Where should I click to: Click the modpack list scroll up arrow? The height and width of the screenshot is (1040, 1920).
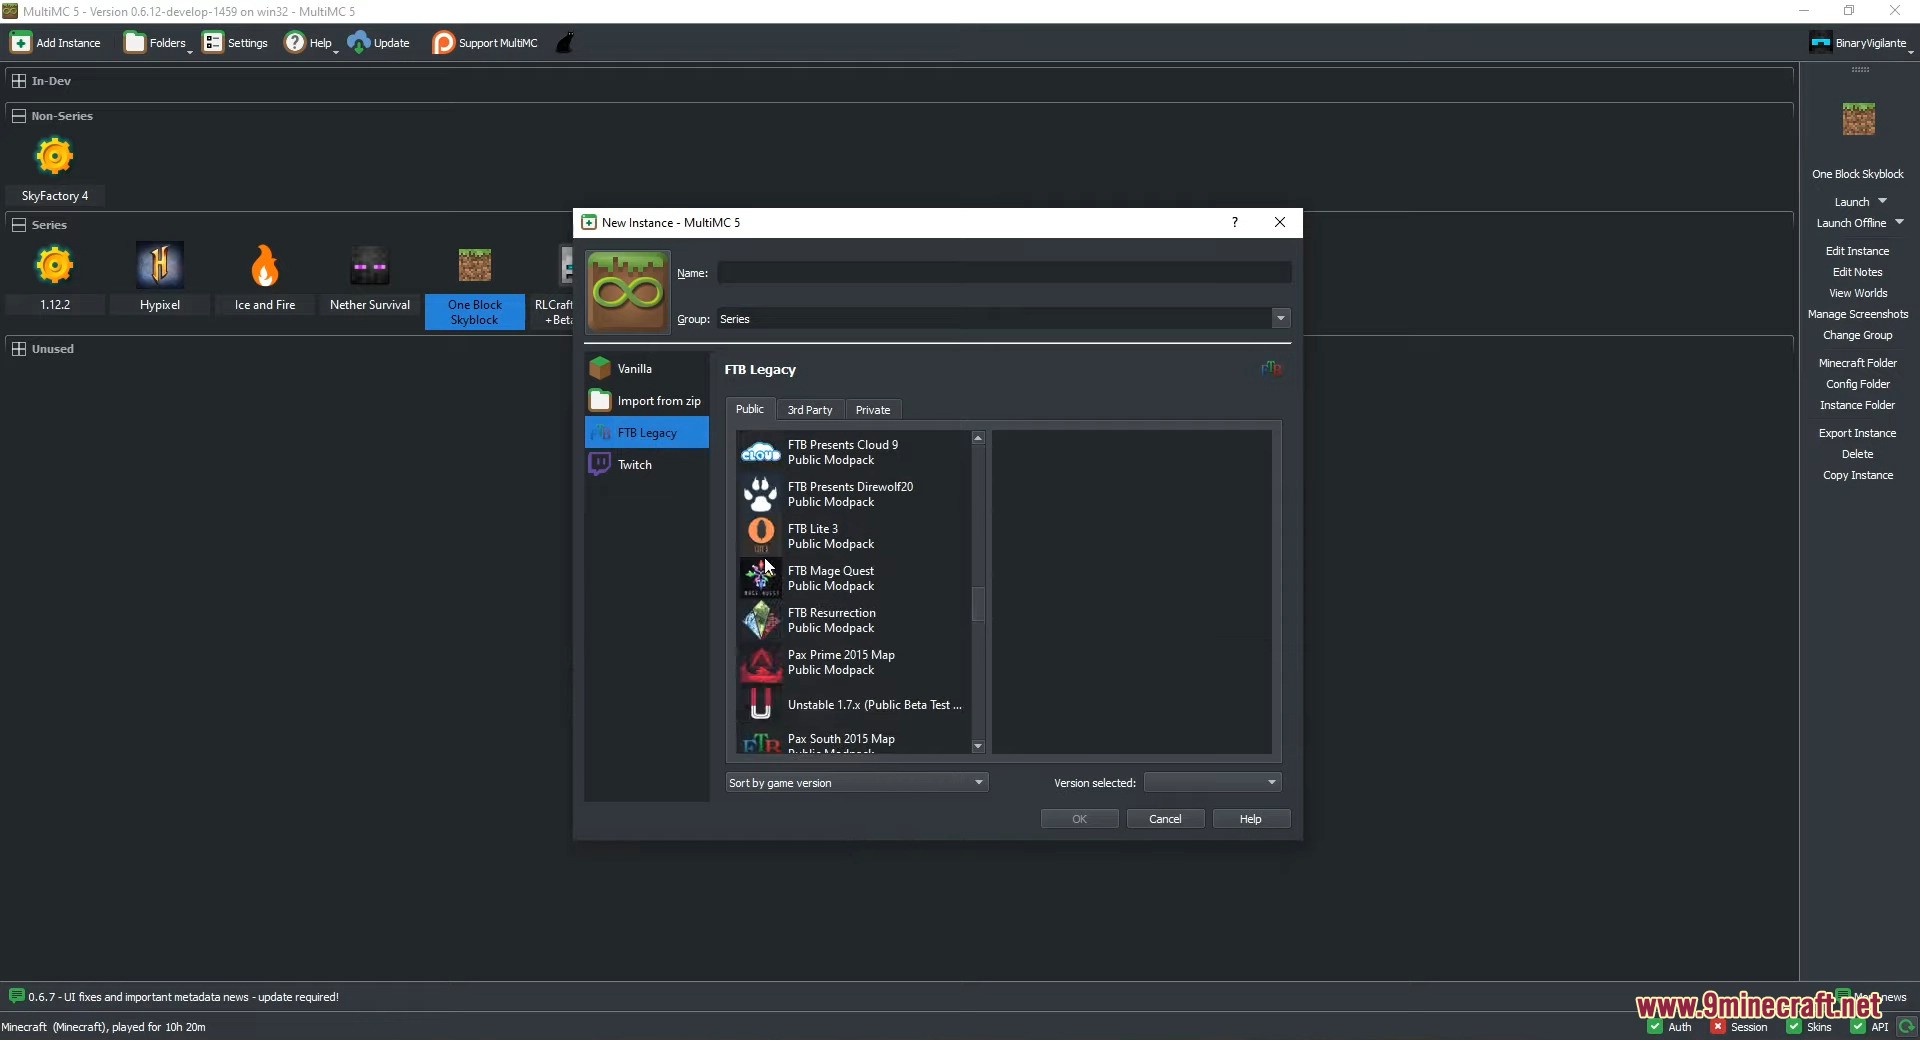tap(978, 438)
